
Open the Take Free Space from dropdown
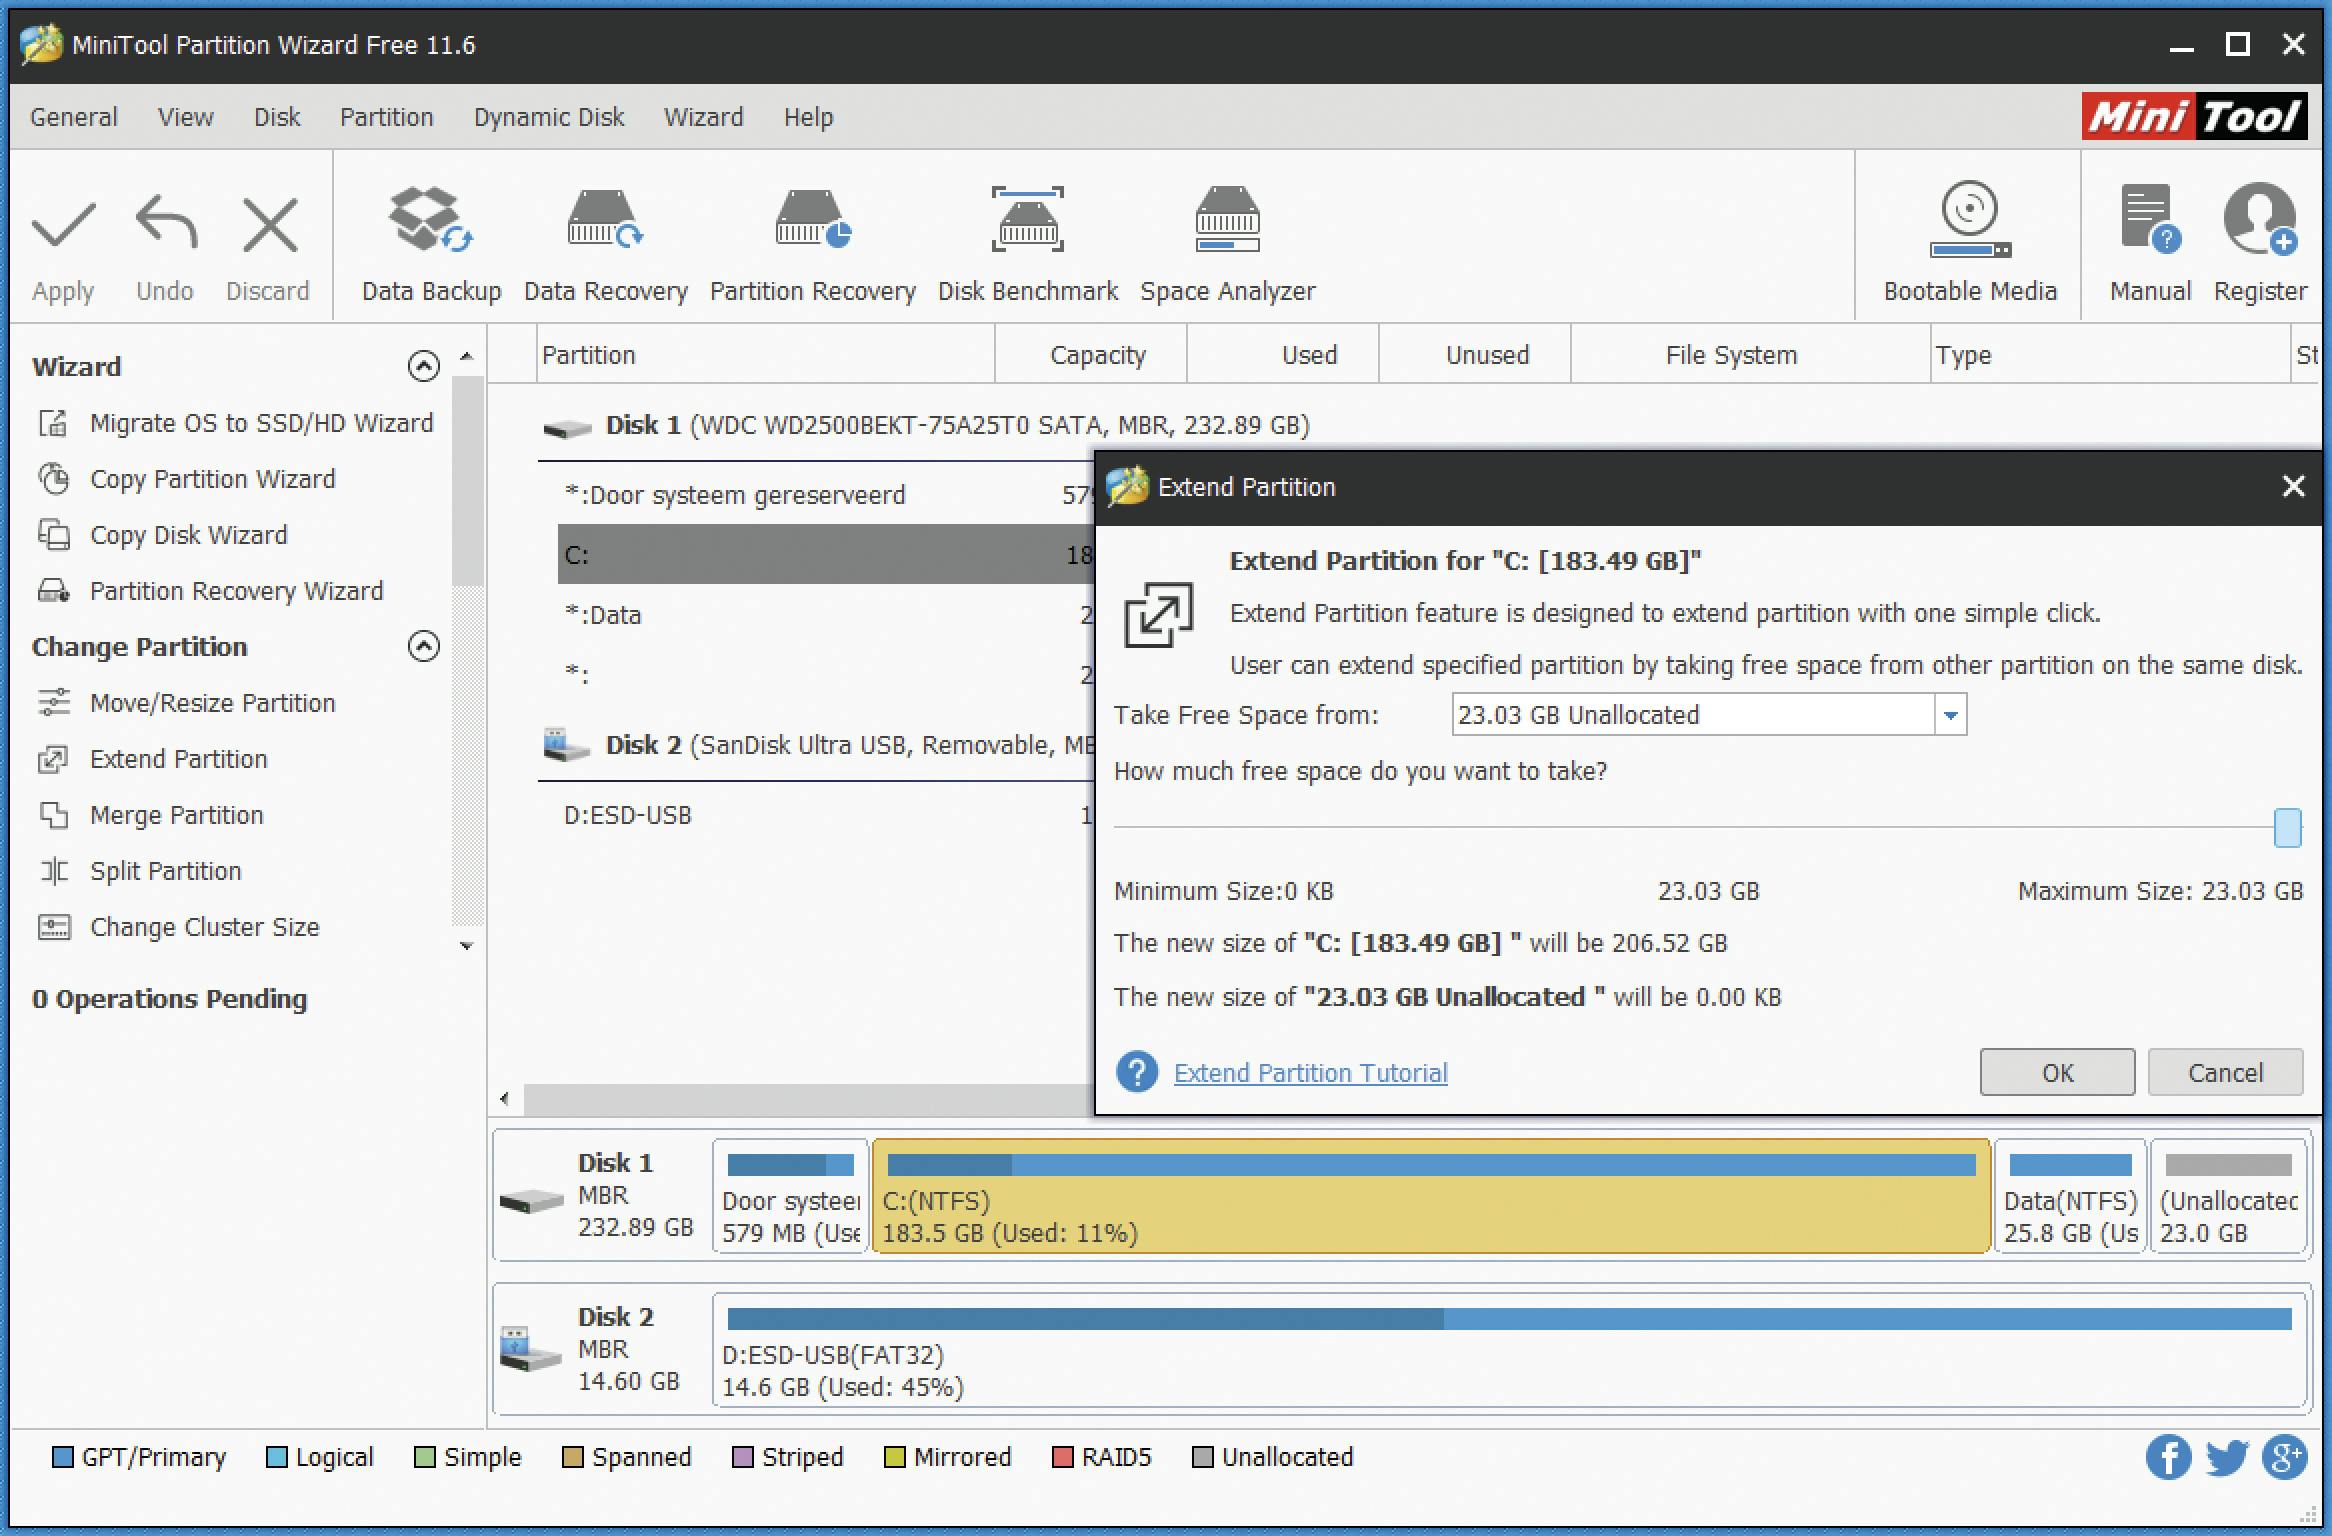(x=1950, y=715)
